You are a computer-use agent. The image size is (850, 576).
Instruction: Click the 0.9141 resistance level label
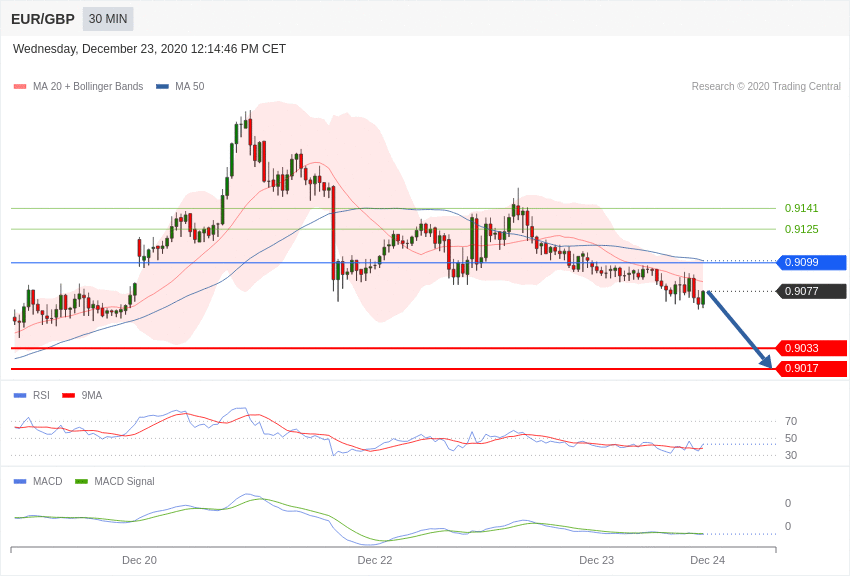(802, 209)
